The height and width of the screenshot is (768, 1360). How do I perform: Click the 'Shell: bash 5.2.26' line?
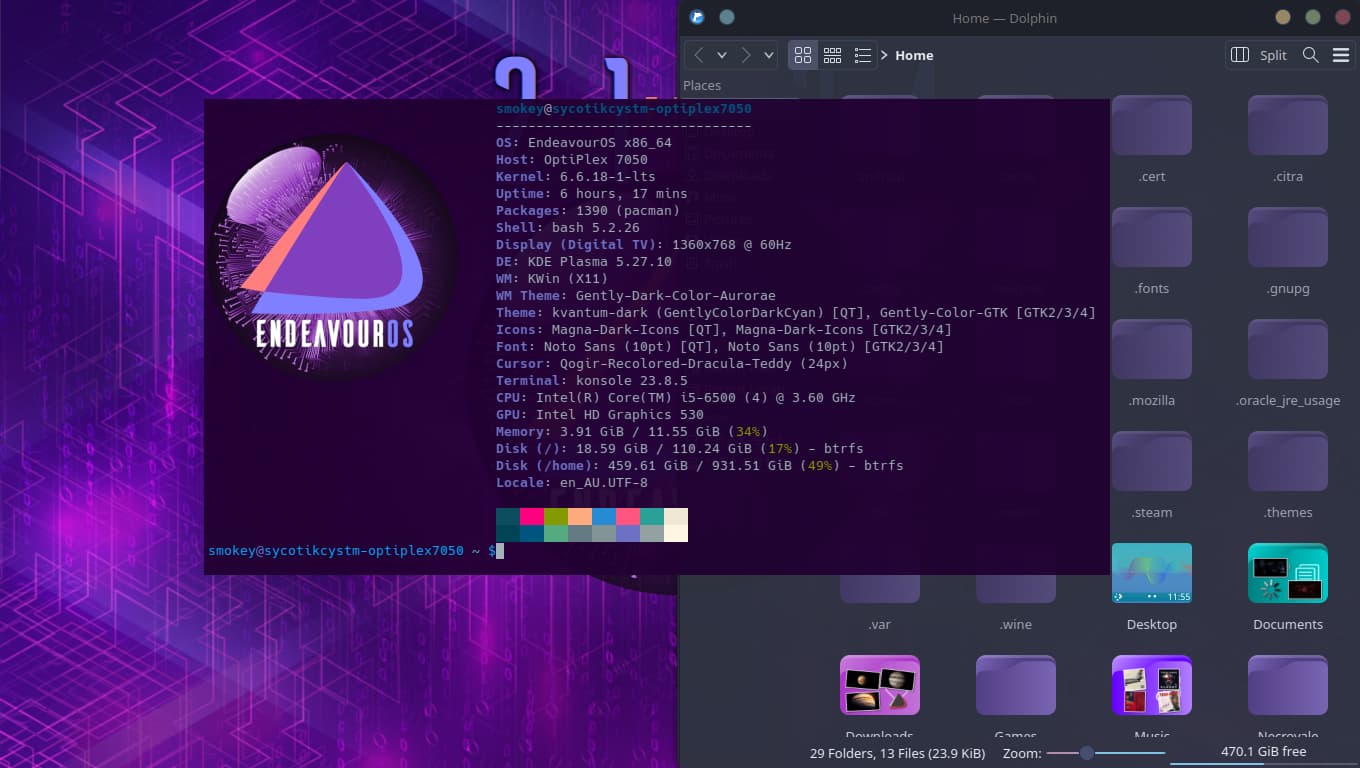click(568, 228)
